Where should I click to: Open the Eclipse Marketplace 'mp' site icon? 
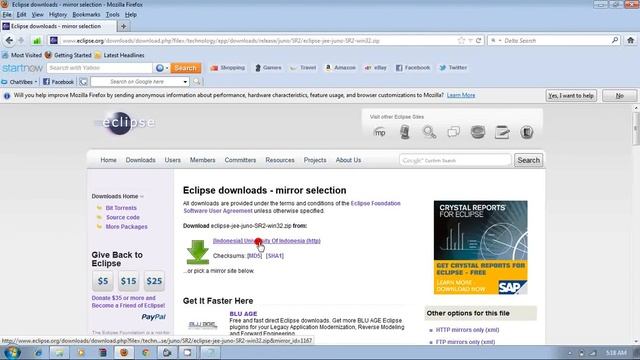[380, 132]
